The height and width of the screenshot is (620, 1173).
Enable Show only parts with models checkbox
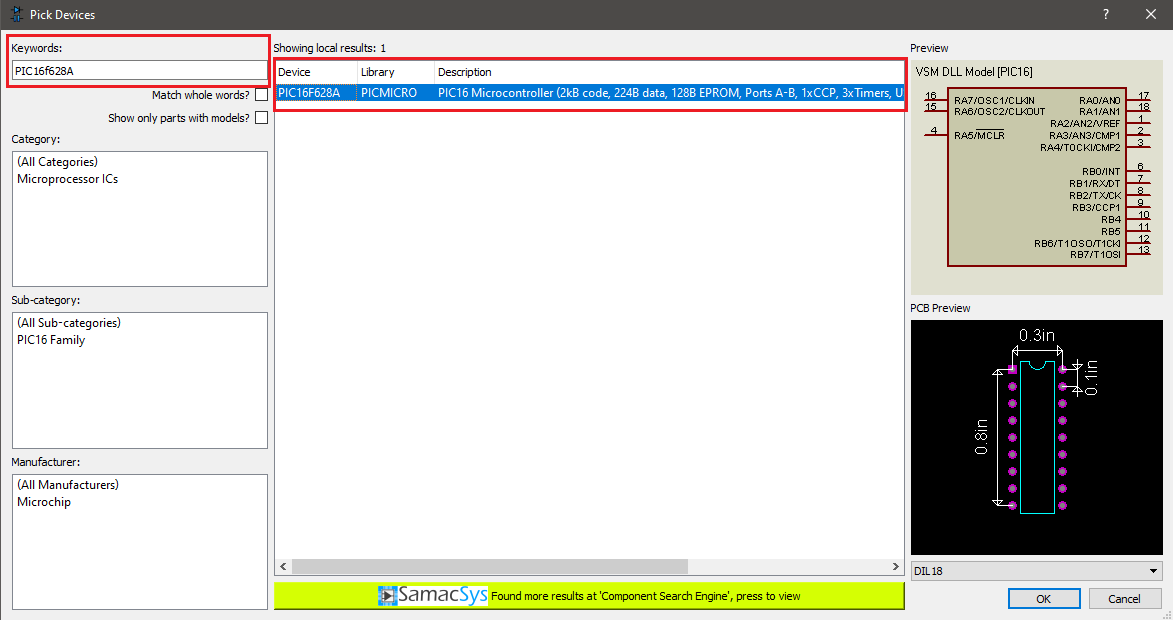click(x=261, y=118)
